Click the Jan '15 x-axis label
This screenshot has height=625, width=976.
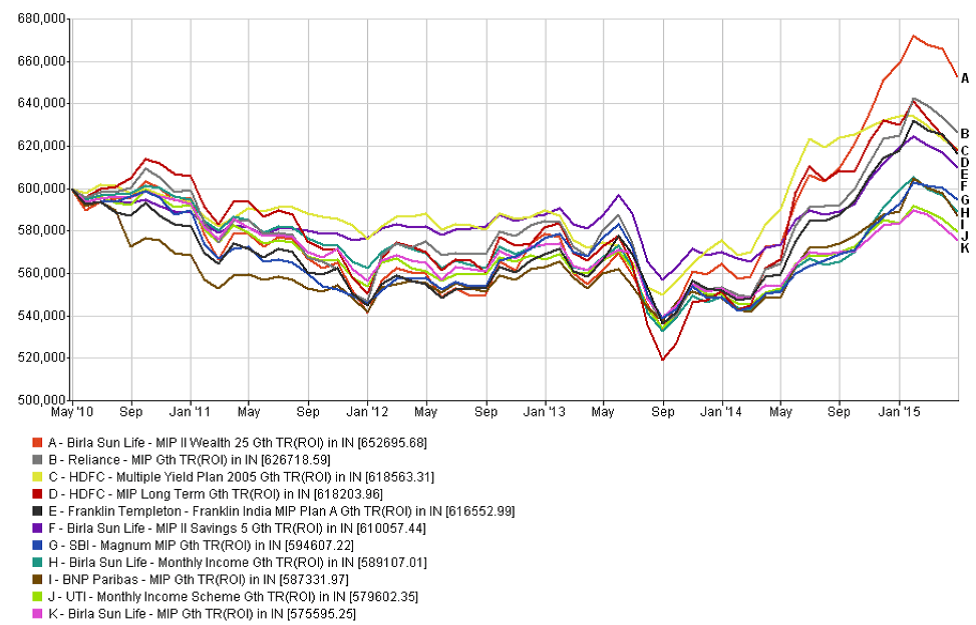(x=899, y=412)
